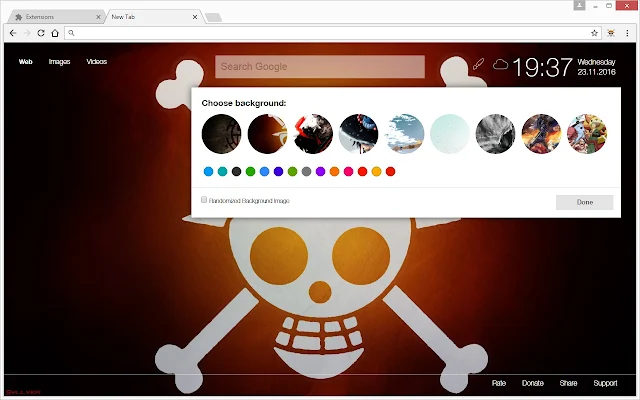
Task: Reload the current page
Action: [x=41, y=33]
